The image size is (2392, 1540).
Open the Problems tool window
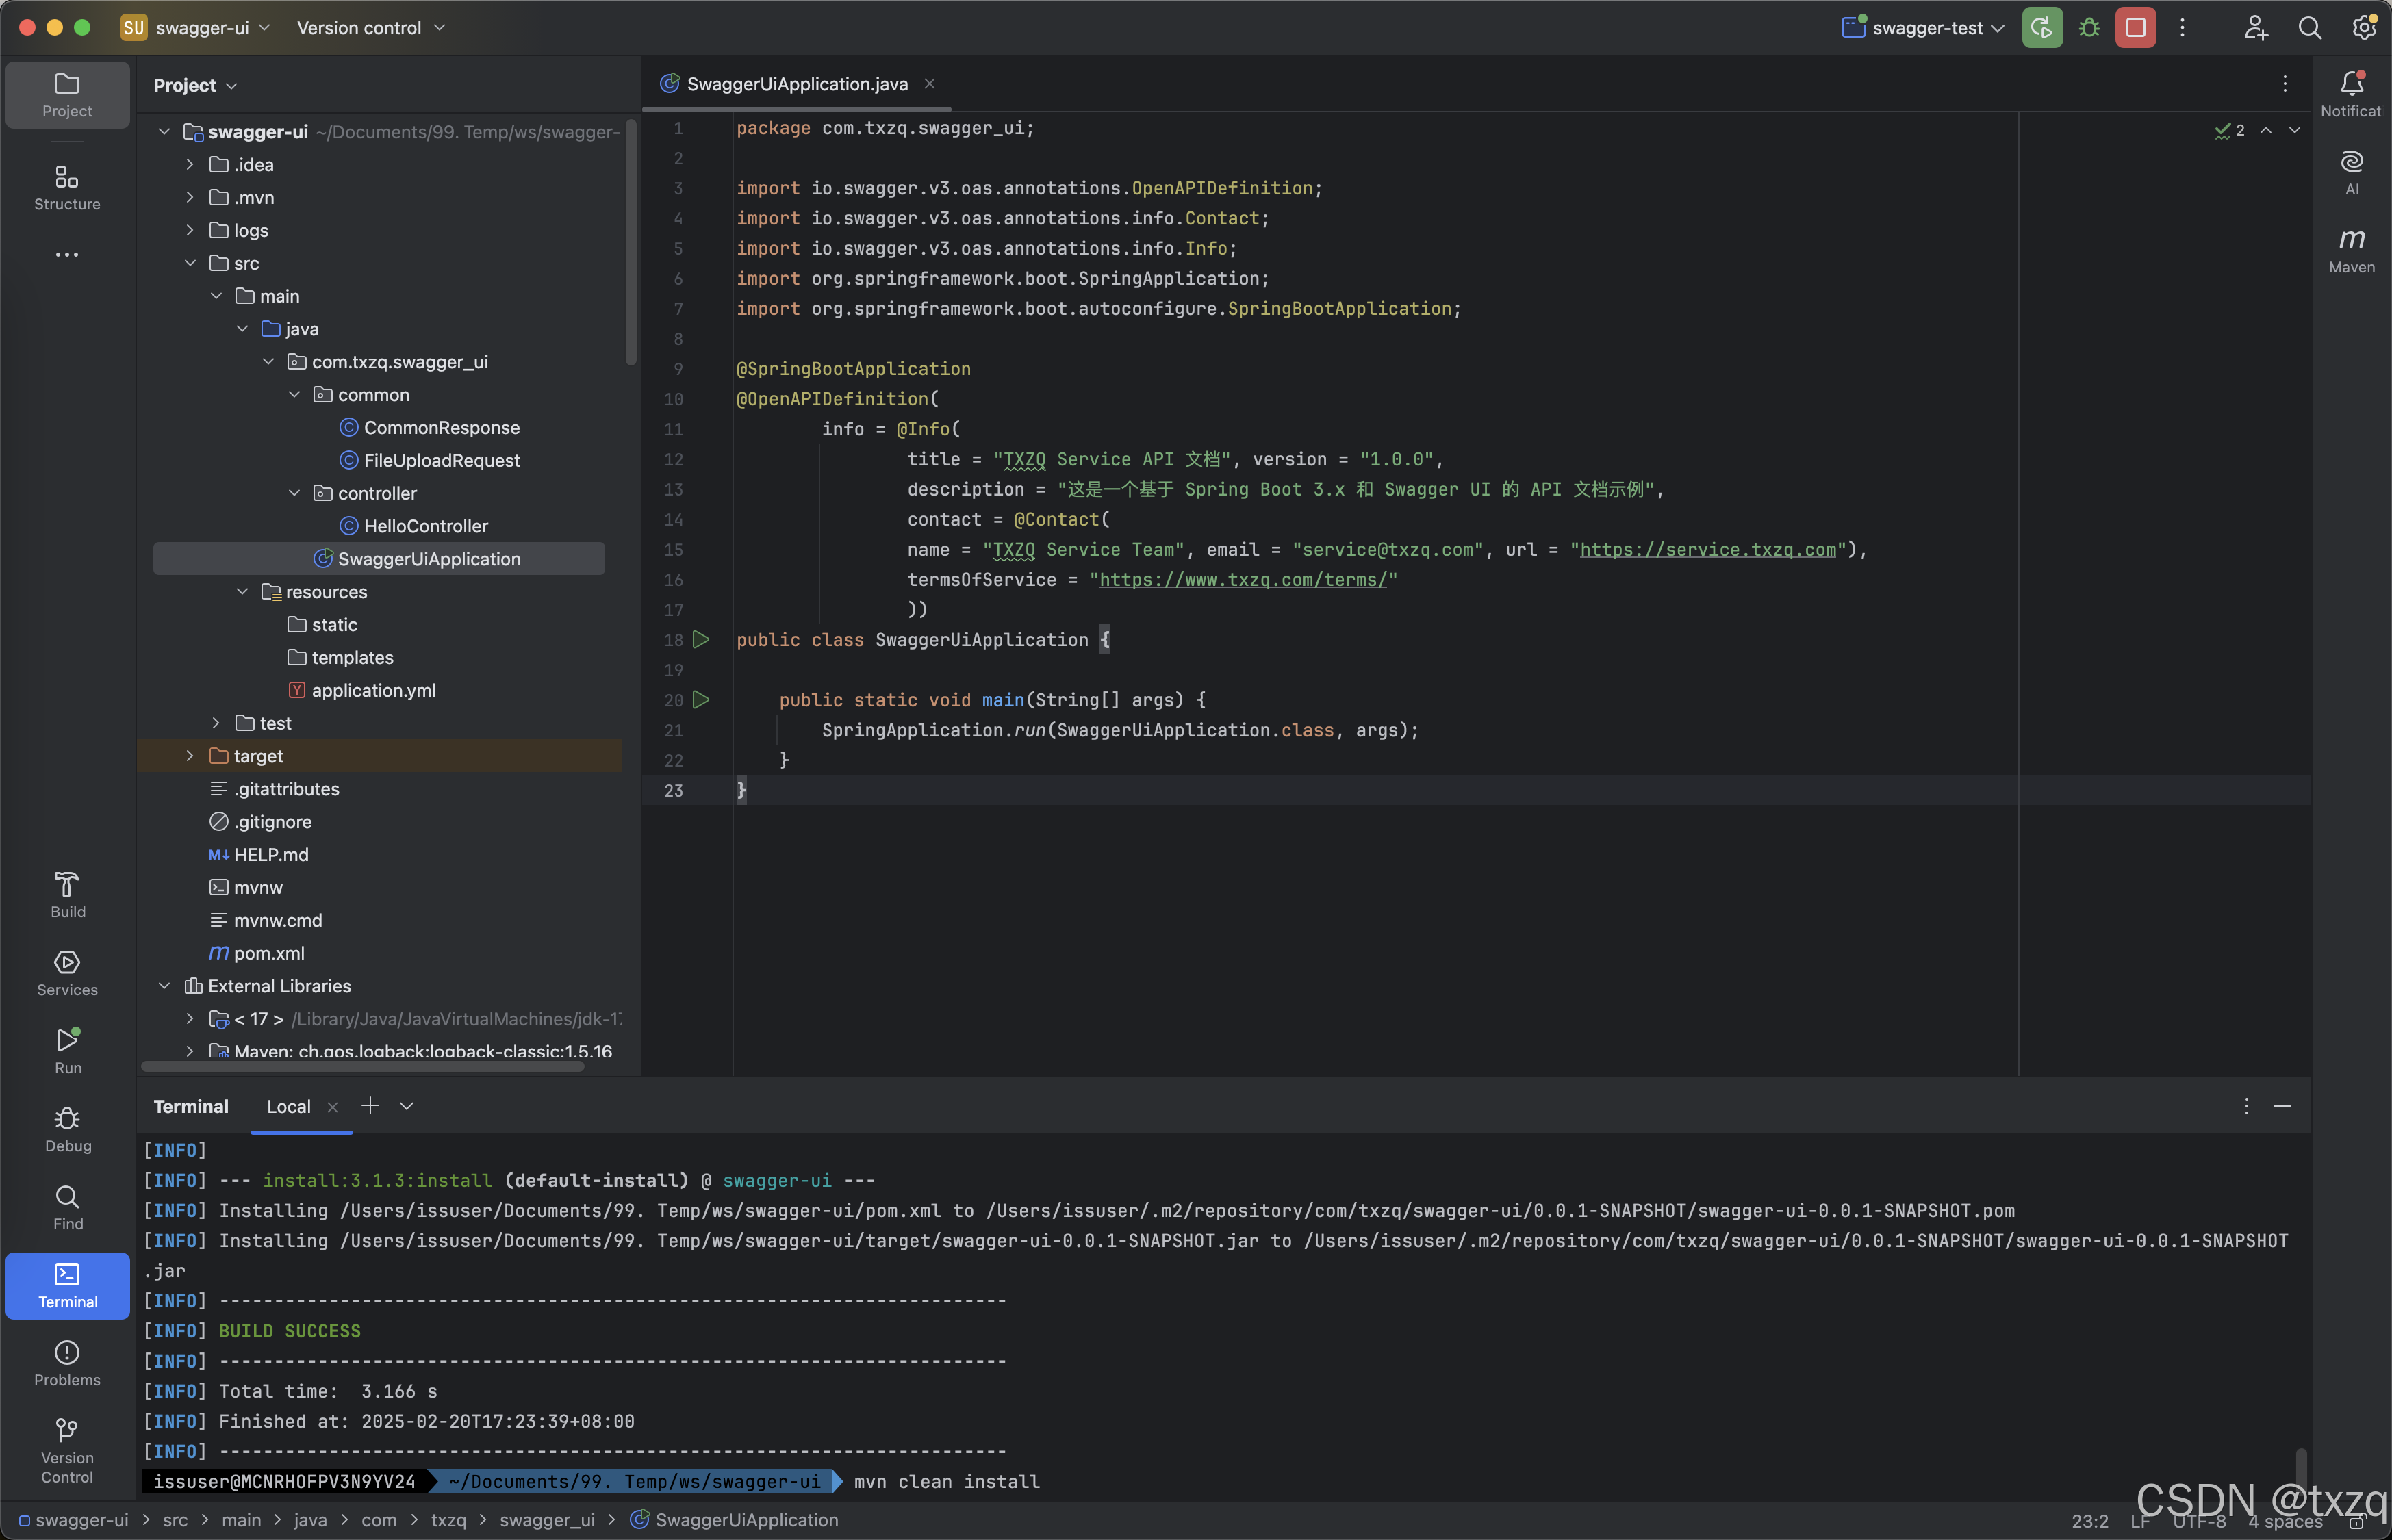[67, 1363]
